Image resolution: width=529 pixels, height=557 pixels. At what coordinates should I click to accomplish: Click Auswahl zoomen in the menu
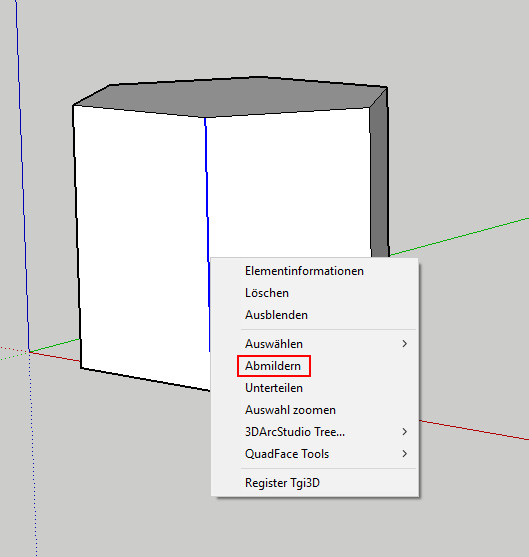(290, 410)
